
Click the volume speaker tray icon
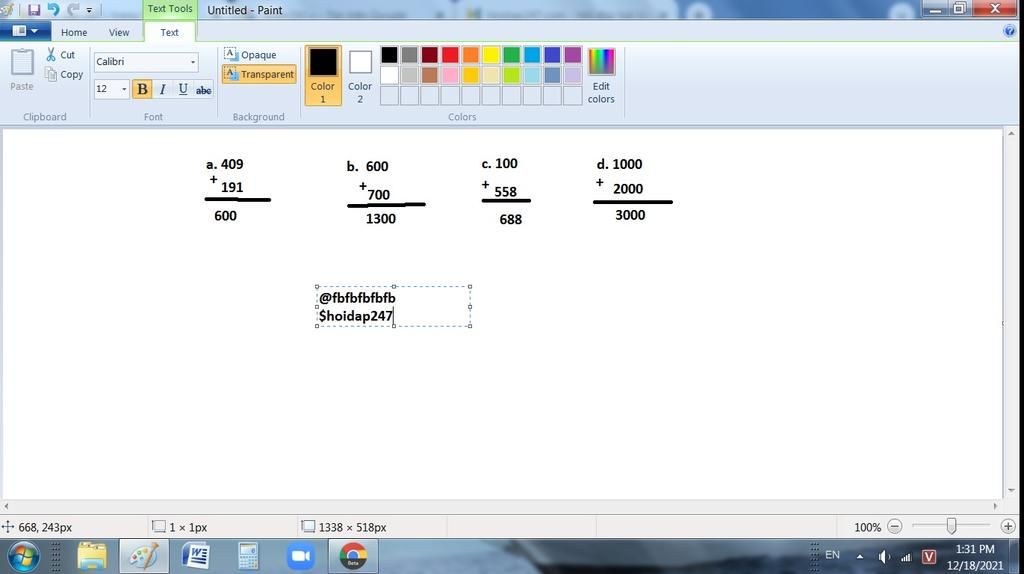(884, 557)
